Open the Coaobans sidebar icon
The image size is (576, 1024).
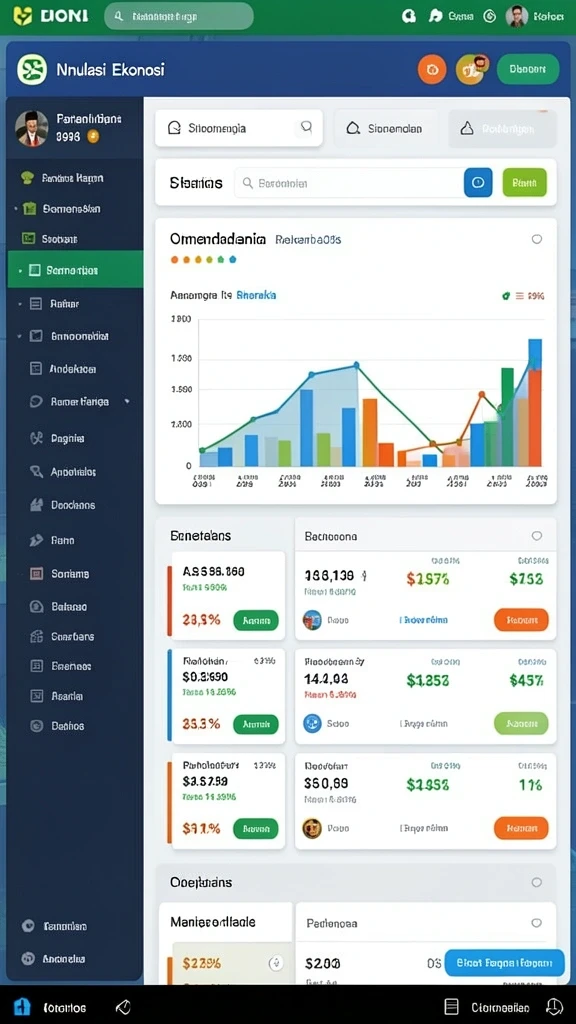37,636
